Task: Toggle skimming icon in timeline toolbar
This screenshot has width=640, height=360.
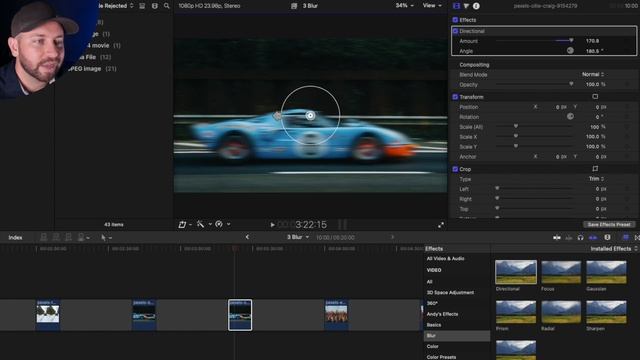Action: click(x=557, y=237)
